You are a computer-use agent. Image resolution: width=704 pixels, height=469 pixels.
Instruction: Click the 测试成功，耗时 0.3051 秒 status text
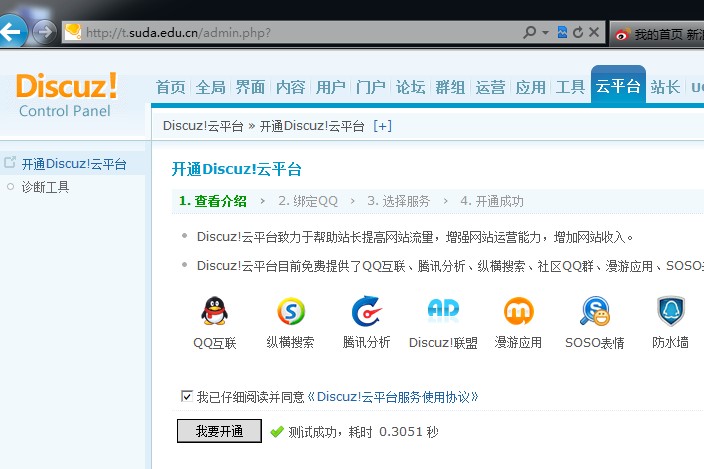tap(363, 432)
